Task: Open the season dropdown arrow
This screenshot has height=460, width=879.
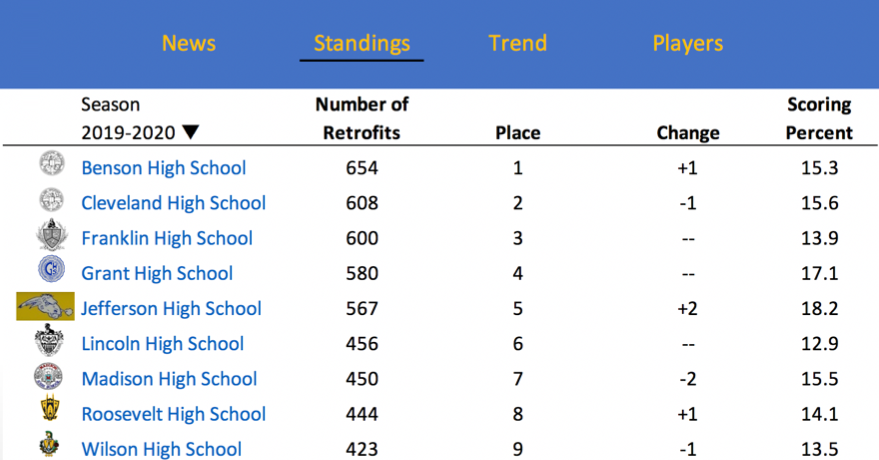Action: [191, 132]
